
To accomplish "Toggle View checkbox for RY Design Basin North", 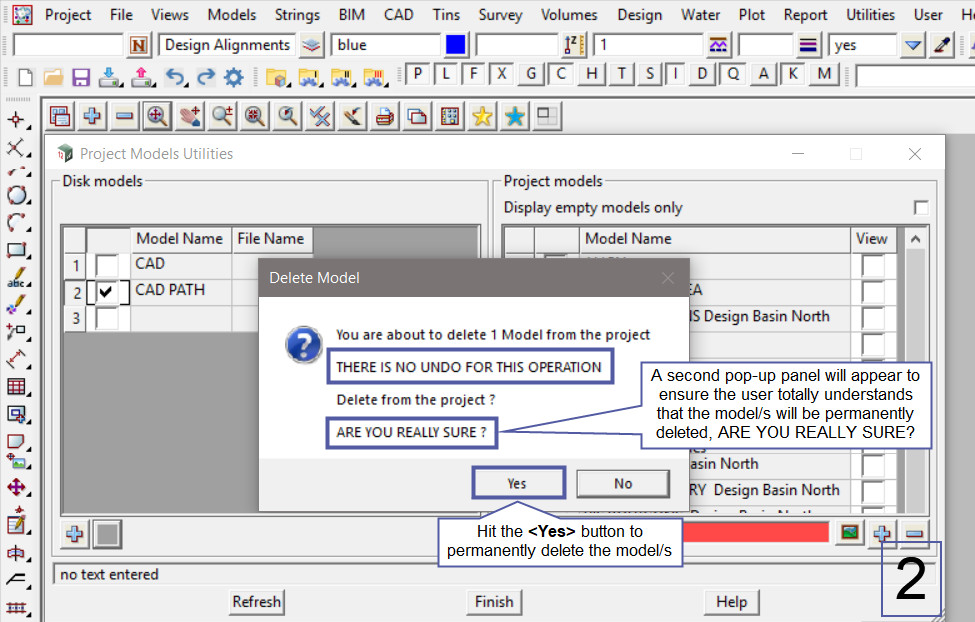I will [873, 491].
